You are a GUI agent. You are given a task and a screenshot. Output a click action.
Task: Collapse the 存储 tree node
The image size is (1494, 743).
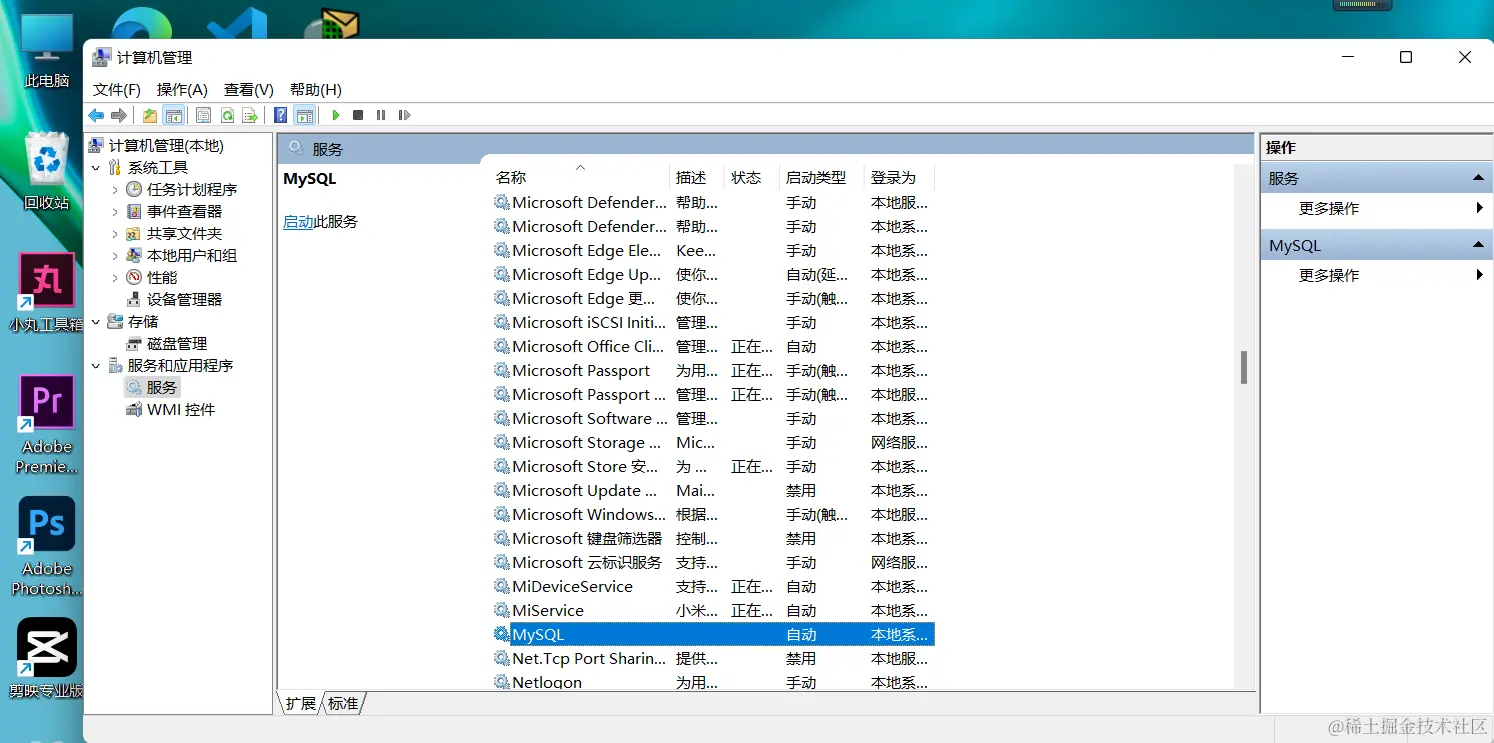(96, 322)
